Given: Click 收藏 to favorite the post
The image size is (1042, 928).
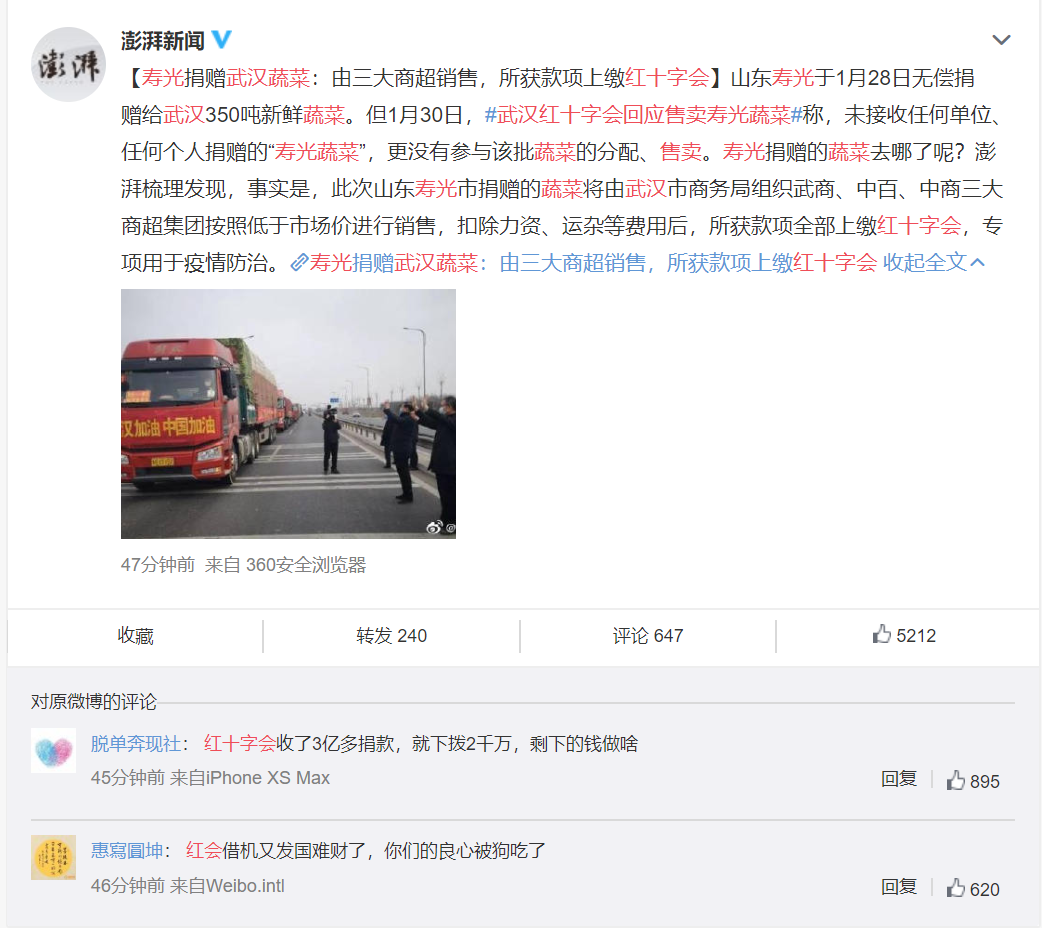Looking at the screenshot, I should pyautogui.click(x=136, y=636).
